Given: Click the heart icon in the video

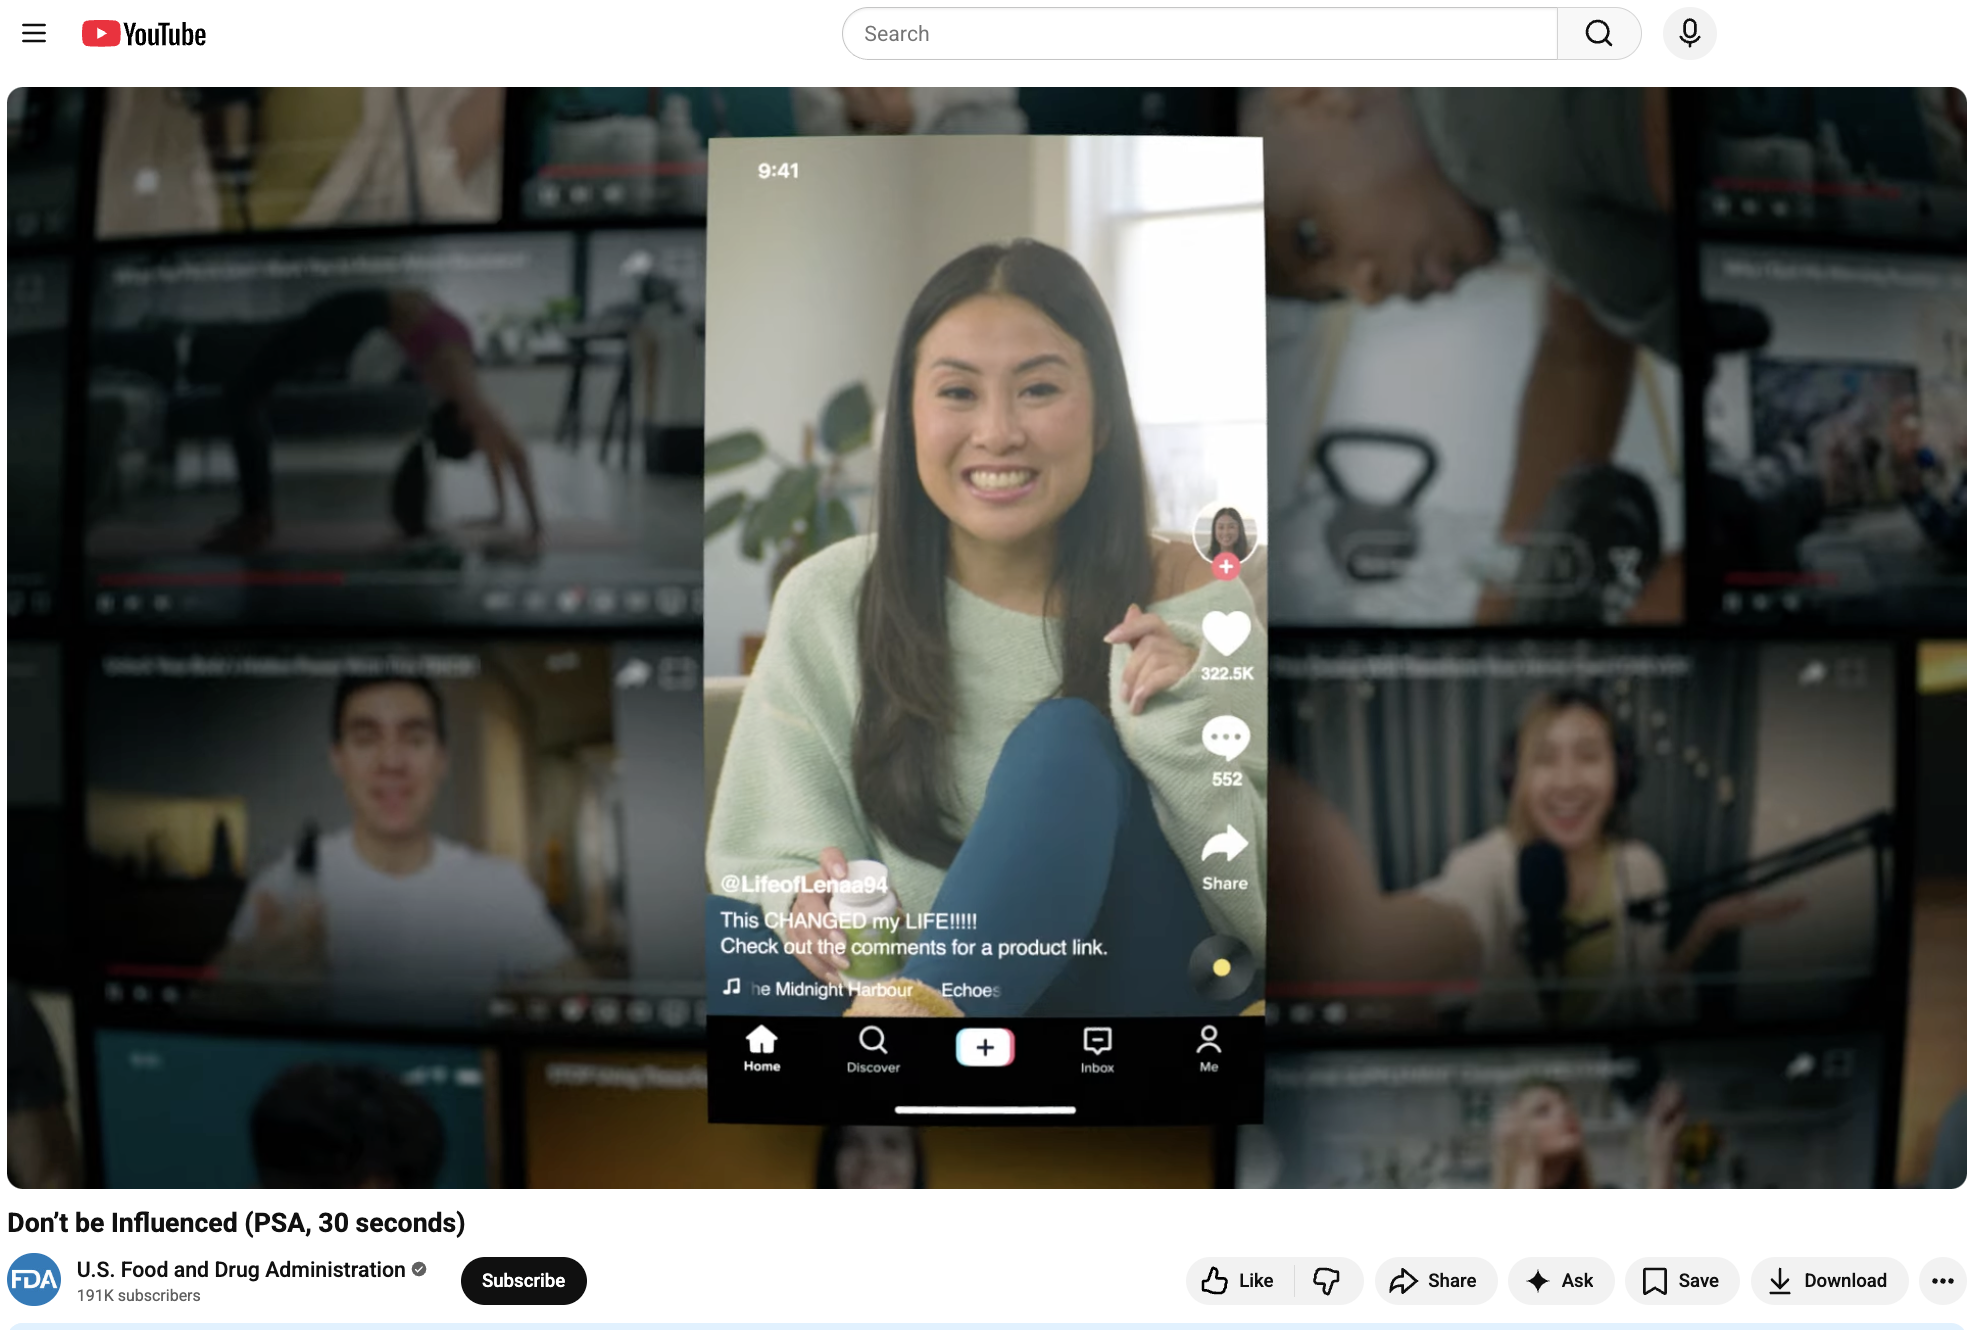Looking at the screenshot, I should point(1226,632).
